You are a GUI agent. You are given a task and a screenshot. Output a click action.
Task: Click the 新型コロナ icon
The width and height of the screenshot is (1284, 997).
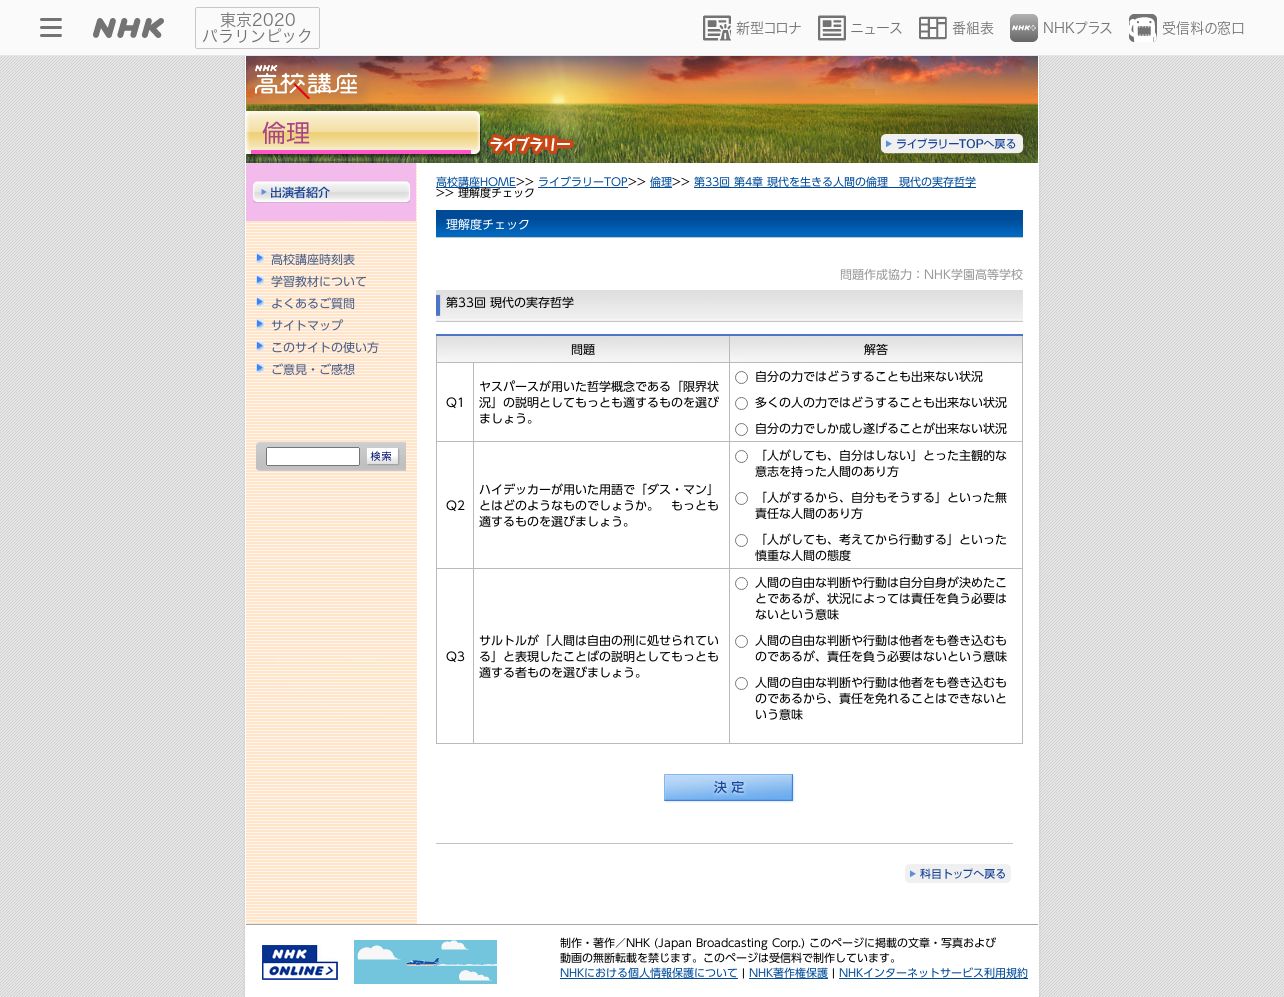pyautogui.click(x=717, y=28)
